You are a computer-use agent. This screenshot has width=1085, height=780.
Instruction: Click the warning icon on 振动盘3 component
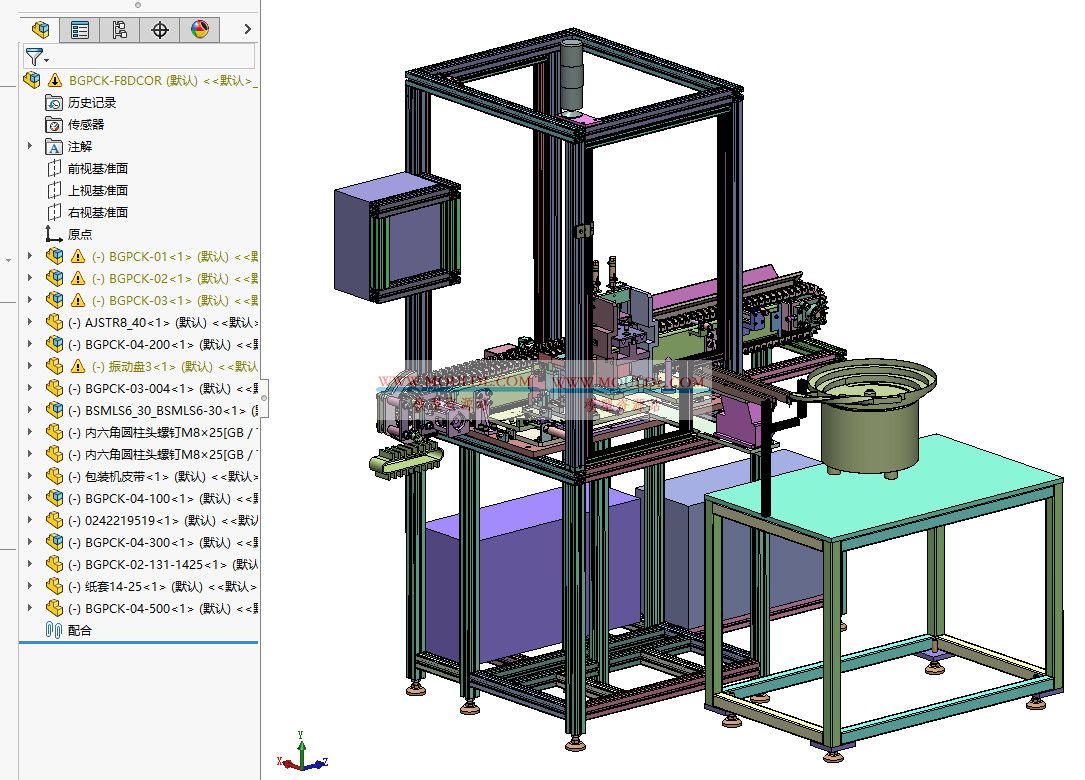tap(77, 366)
